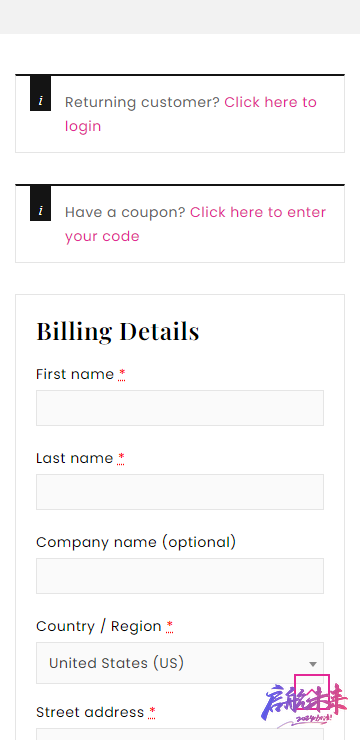Click the Last name required asterisk
This screenshot has width=360, height=740.
121,458
